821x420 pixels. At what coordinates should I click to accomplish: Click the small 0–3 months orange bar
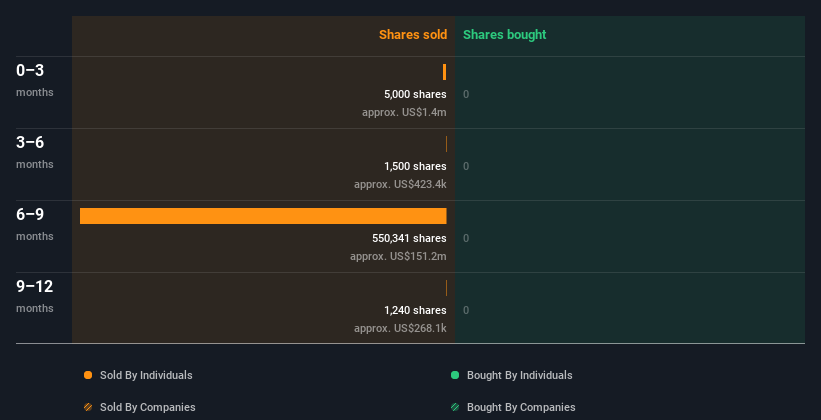click(x=445, y=72)
